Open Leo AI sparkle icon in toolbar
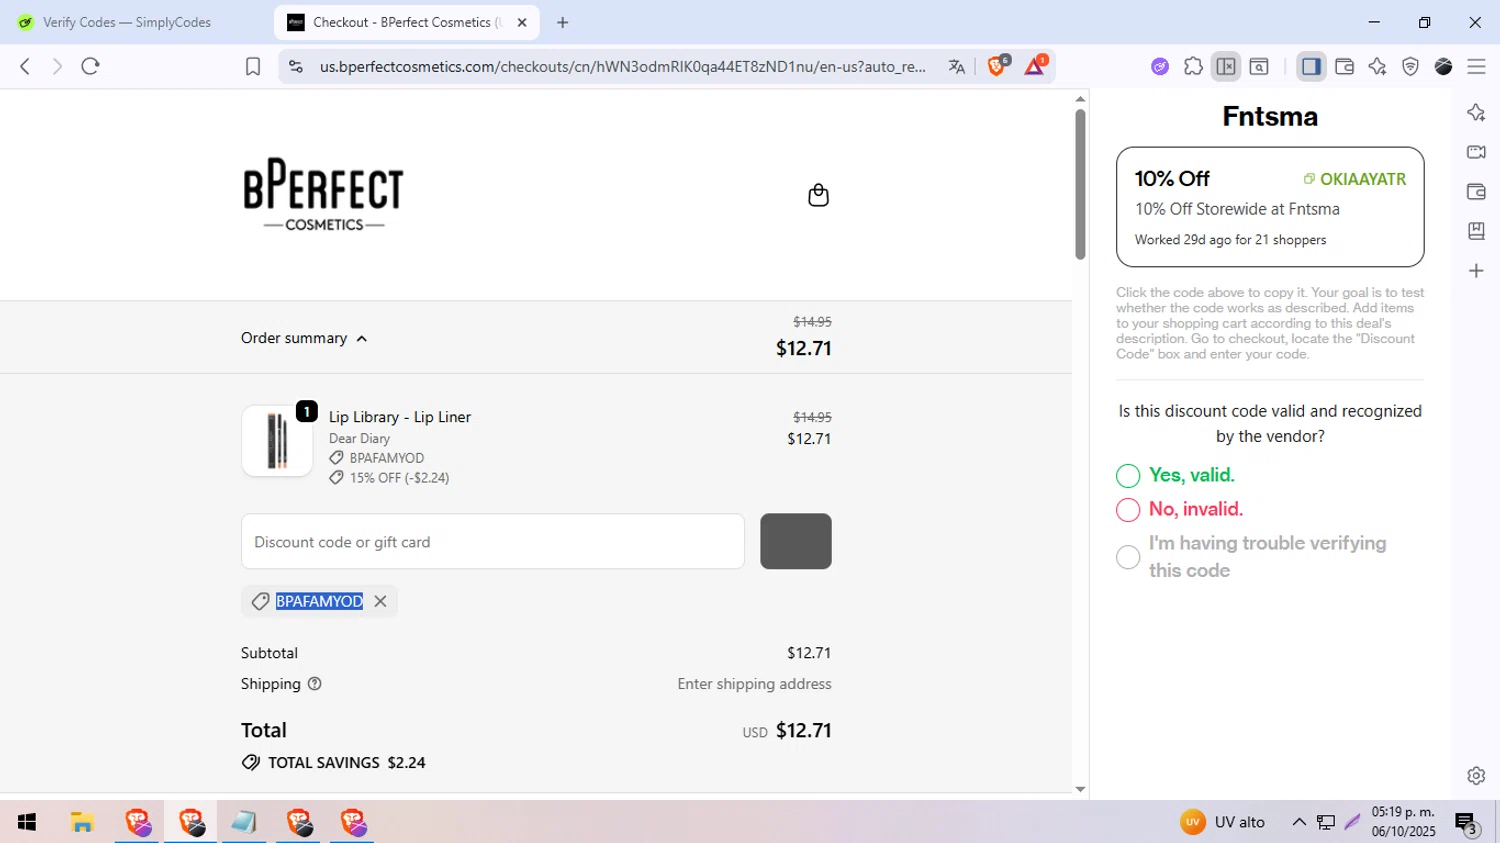This screenshot has width=1500, height=843. click(x=1377, y=66)
